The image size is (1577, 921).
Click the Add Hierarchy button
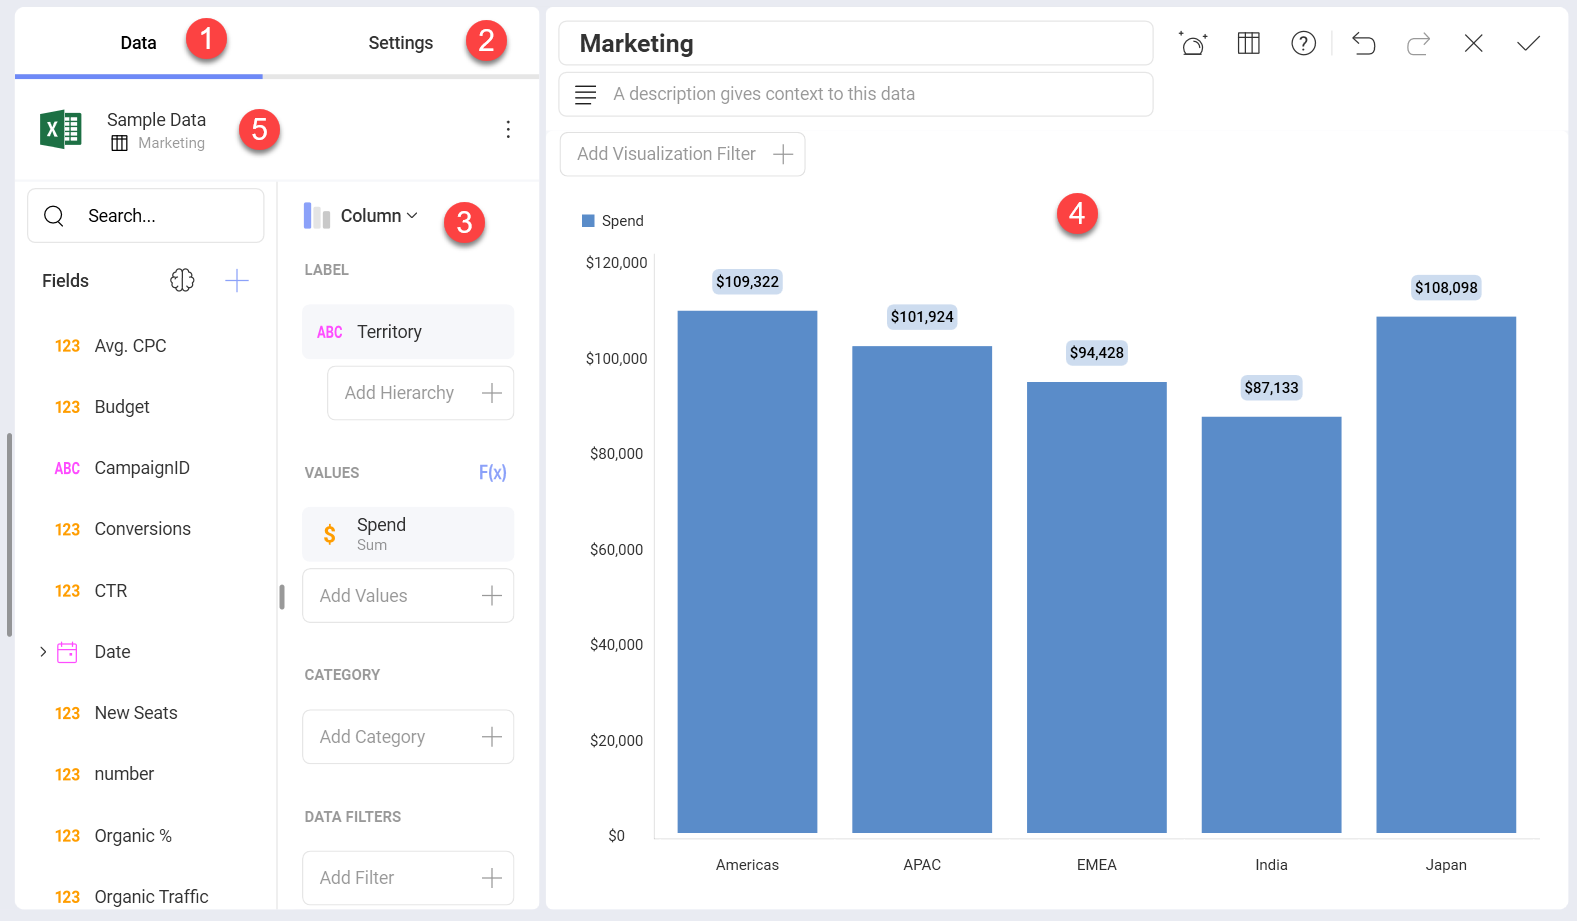coord(421,393)
